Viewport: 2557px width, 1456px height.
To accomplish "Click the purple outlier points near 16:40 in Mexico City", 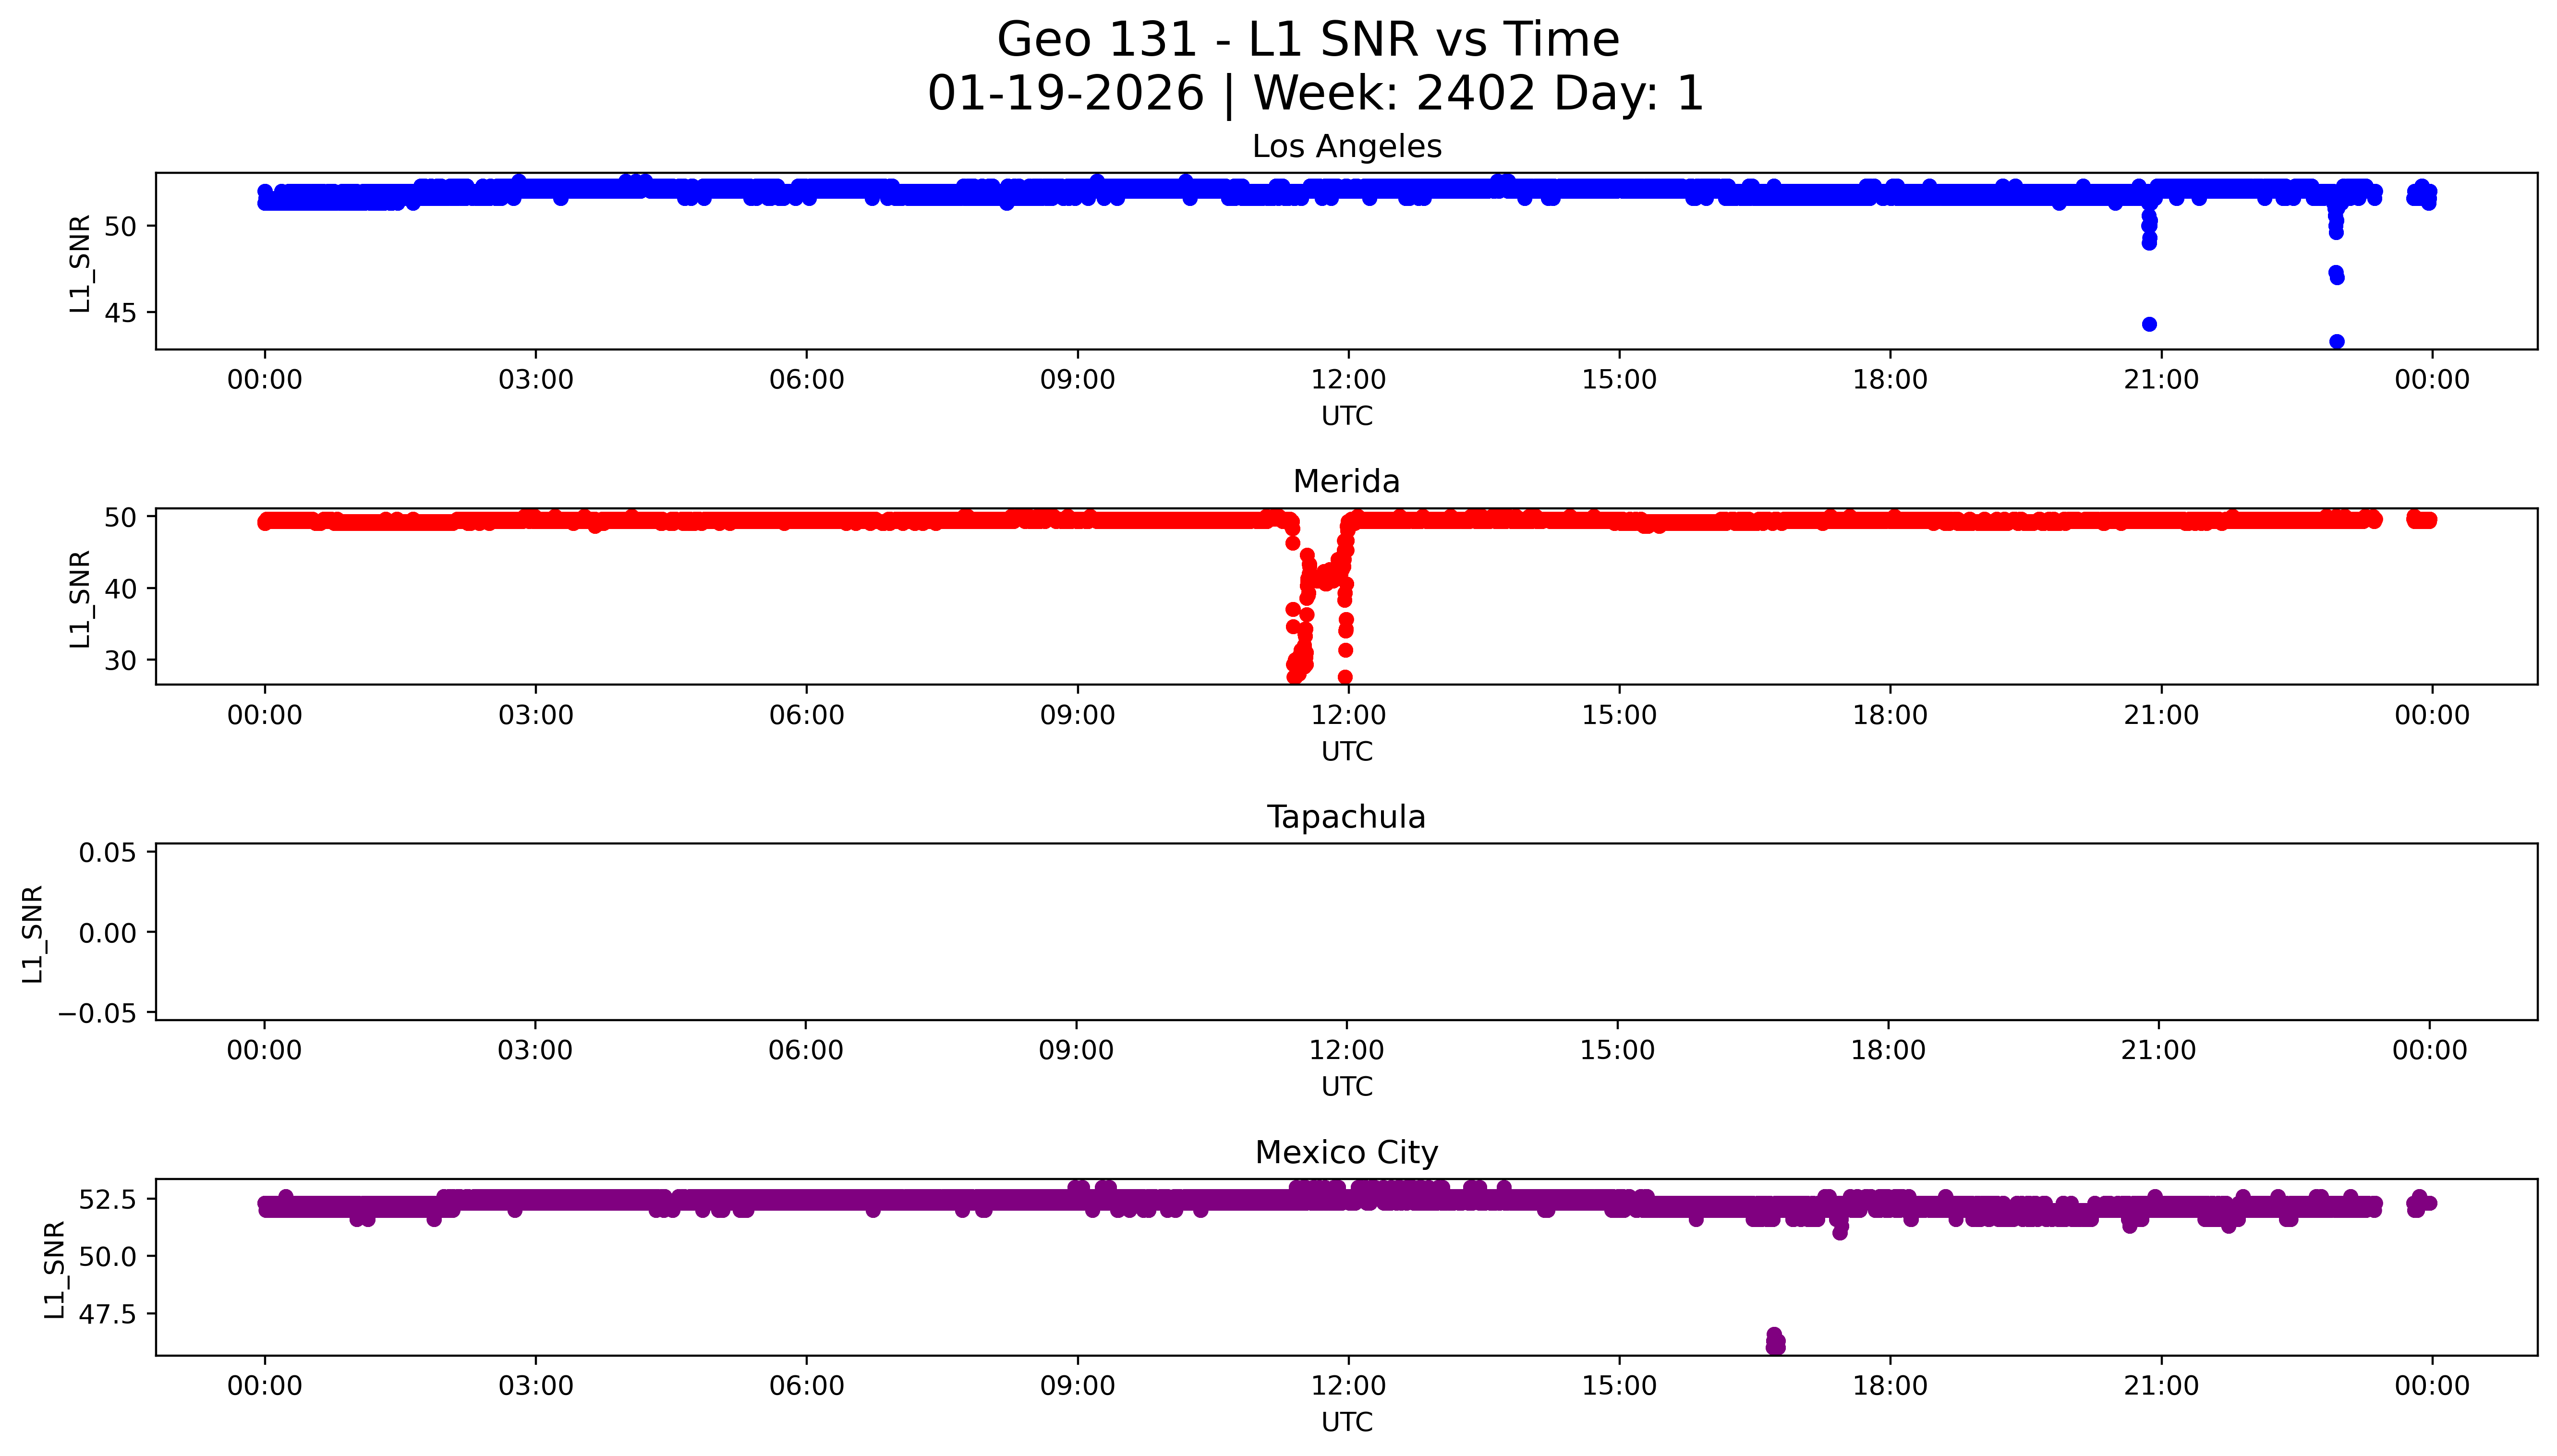I will (x=1775, y=1341).
